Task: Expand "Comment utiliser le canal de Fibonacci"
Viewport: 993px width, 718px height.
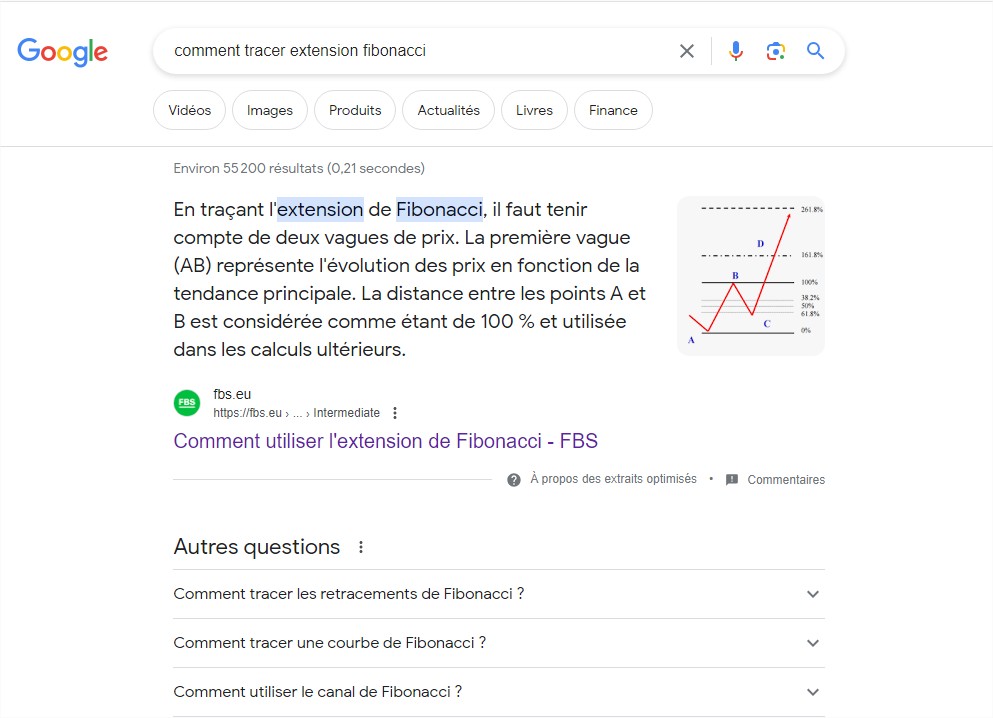Action: pyautogui.click(x=813, y=692)
